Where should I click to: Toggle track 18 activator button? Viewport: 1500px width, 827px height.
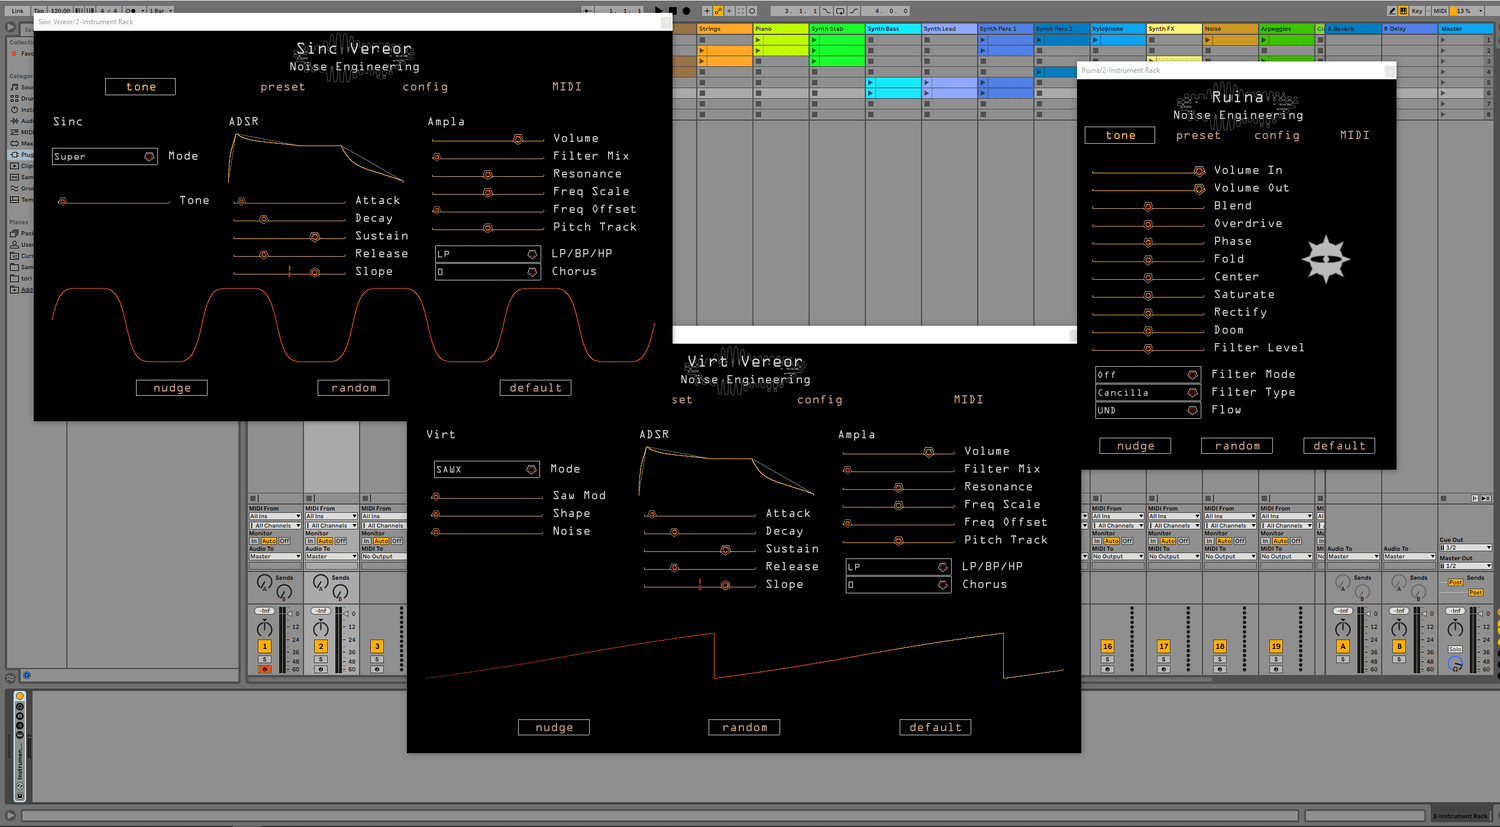tap(1220, 646)
